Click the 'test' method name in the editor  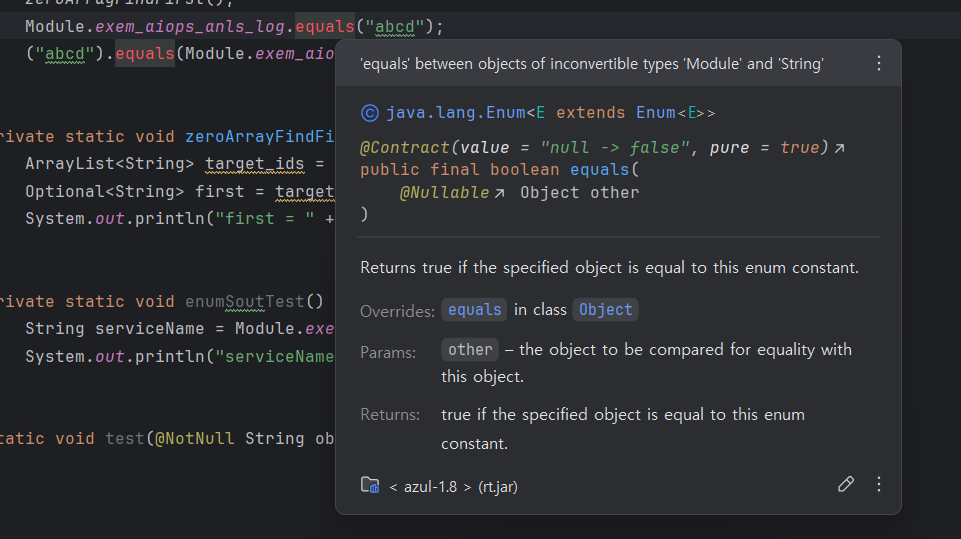(125, 438)
